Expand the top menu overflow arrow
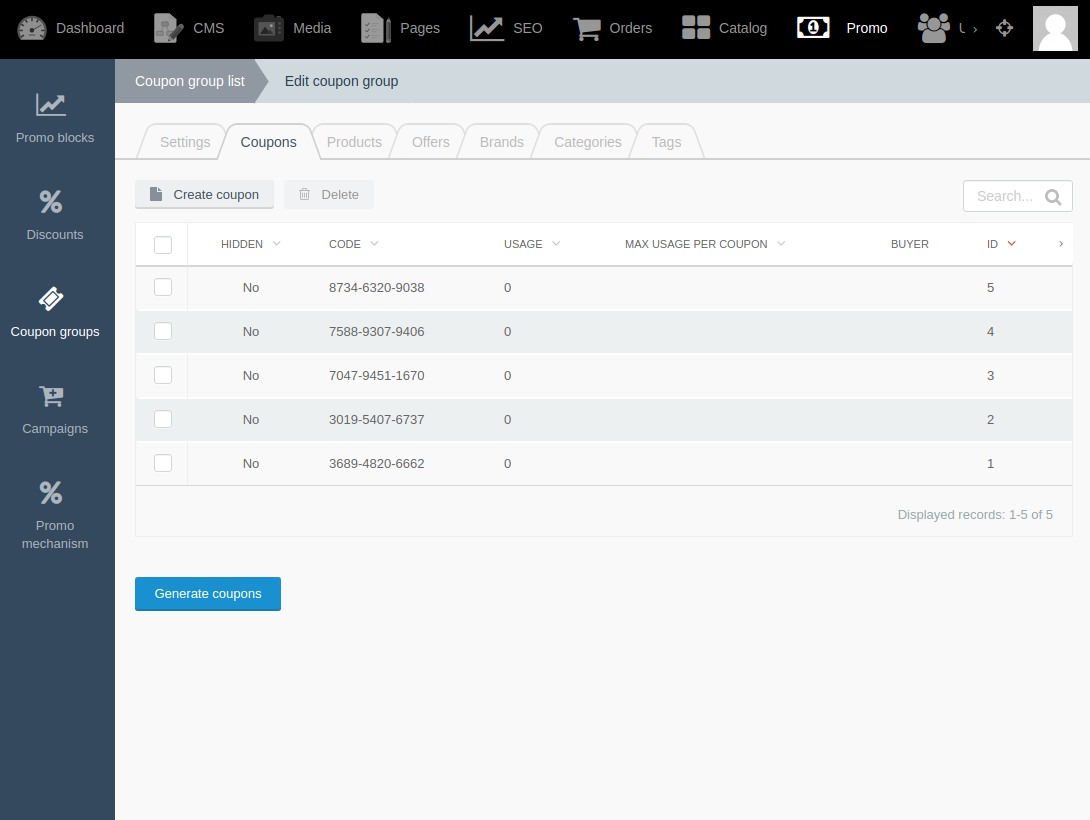 coord(975,29)
